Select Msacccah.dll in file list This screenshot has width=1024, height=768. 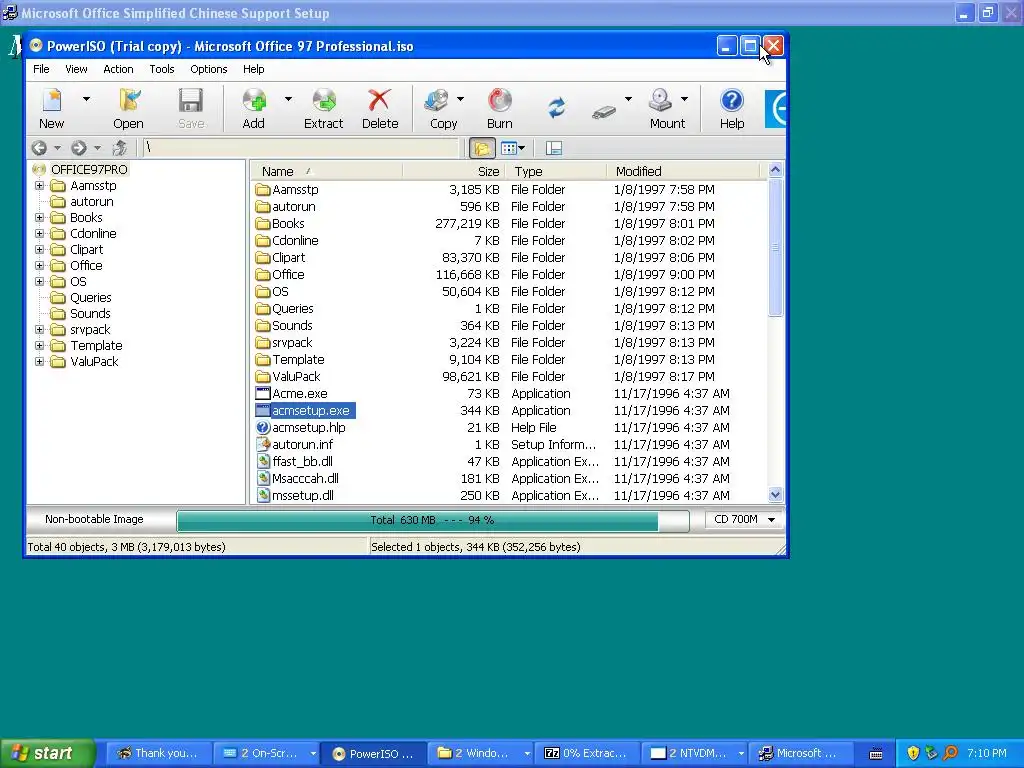[305, 479]
